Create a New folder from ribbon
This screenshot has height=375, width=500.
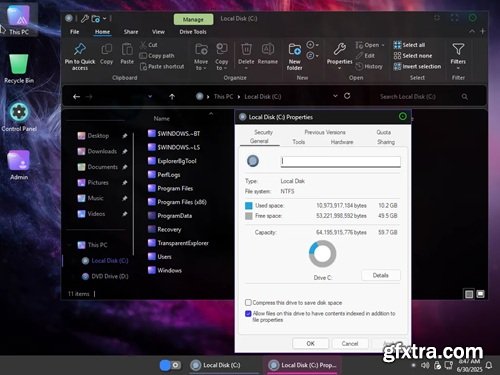click(x=295, y=56)
